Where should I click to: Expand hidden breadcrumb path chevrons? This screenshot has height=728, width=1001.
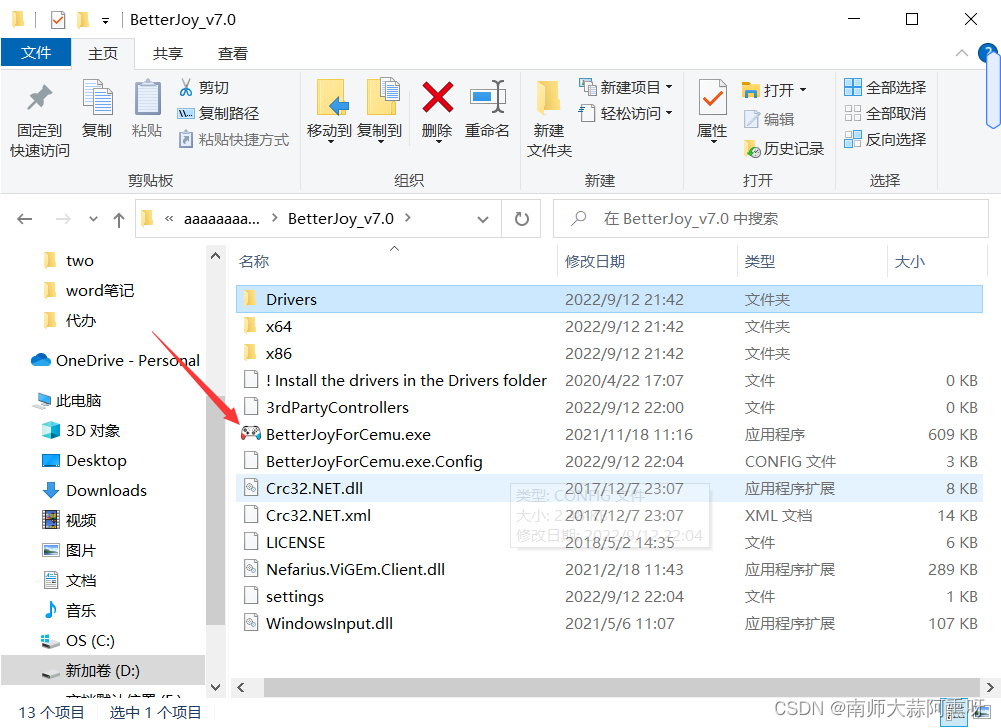169,218
